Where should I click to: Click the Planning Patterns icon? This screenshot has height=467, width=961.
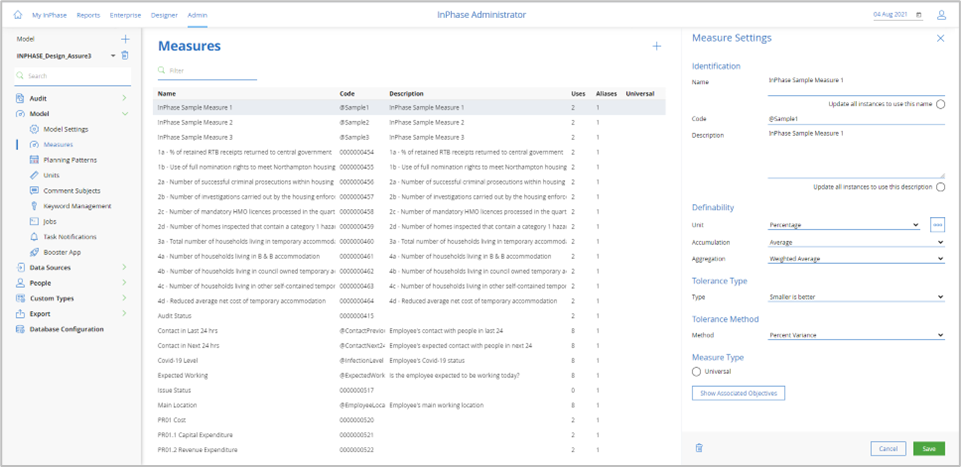pos(34,160)
